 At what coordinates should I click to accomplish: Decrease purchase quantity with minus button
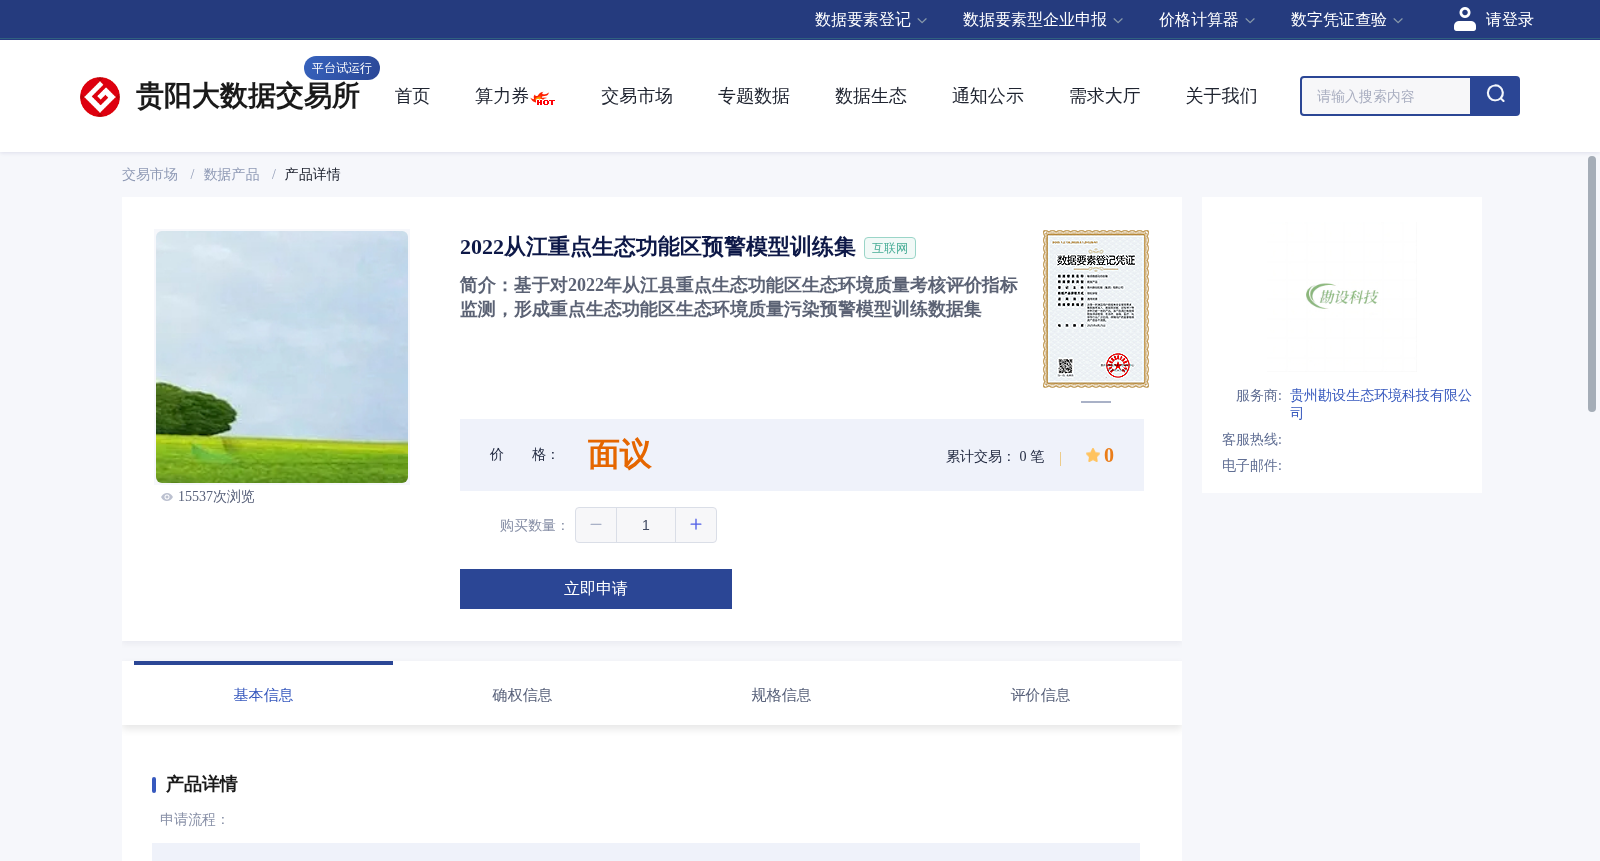(596, 525)
